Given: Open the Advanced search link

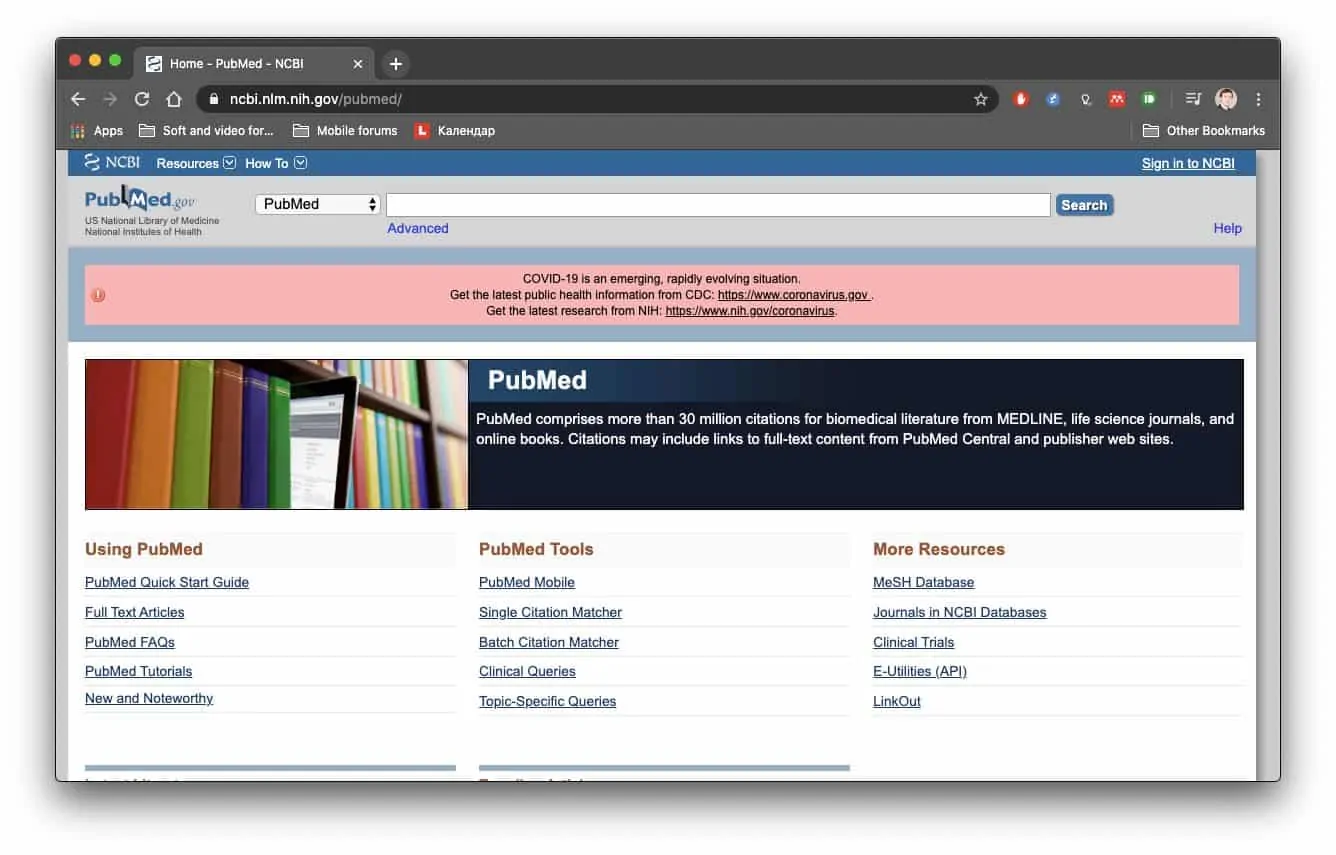Looking at the screenshot, I should pyautogui.click(x=418, y=228).
